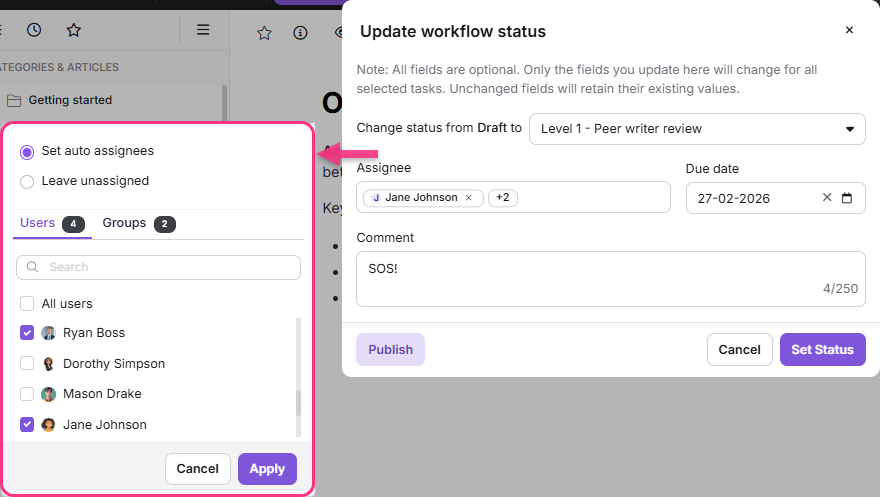The height and width of the screenshot is (497, 880).
Task: Check Dorothy Simpson checkbox
Action: click(x=27, y=363)
